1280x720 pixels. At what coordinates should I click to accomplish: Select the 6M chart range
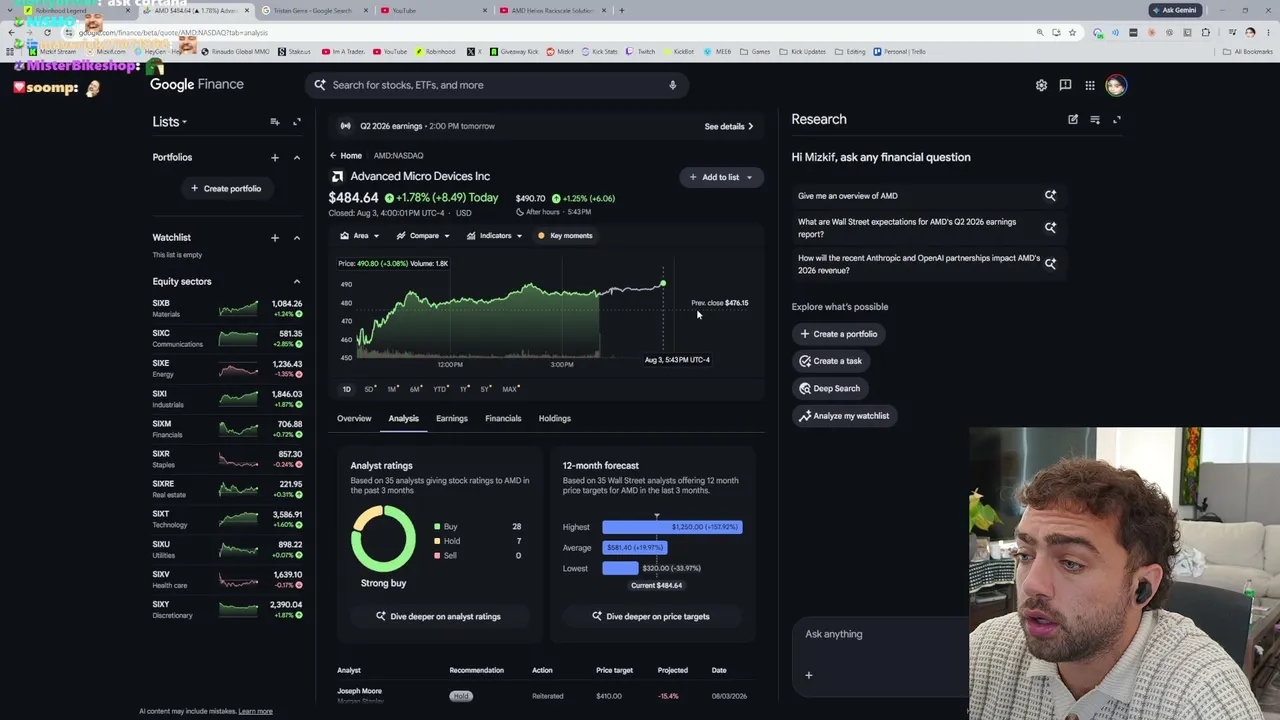(x=415, y=389)
